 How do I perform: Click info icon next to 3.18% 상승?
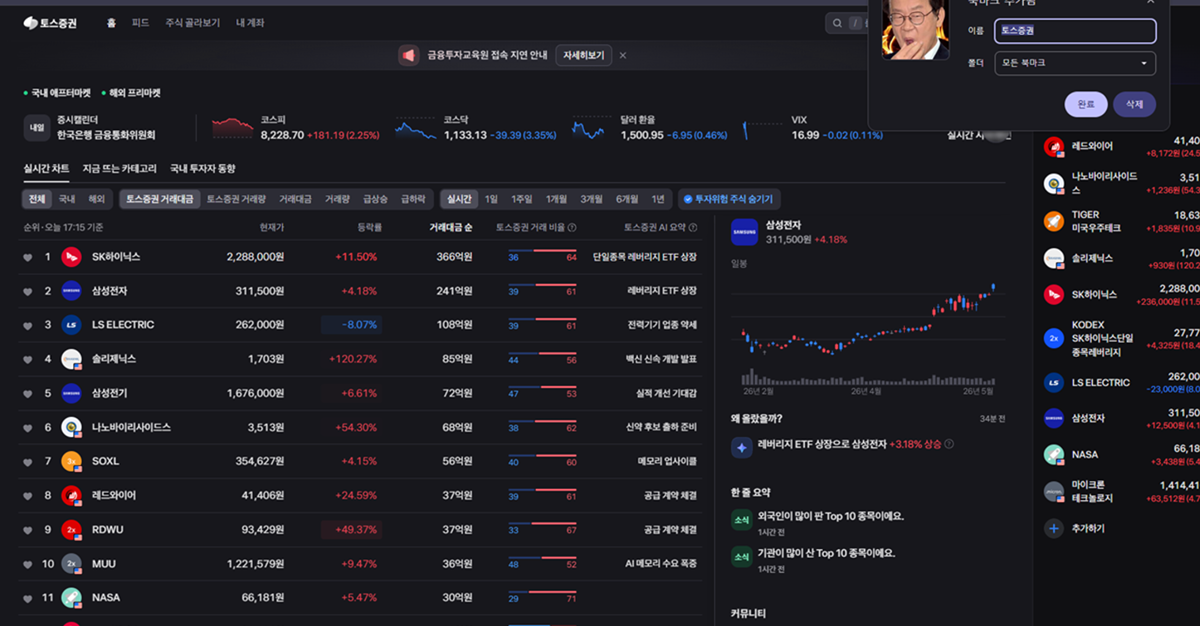pos(949,444)
